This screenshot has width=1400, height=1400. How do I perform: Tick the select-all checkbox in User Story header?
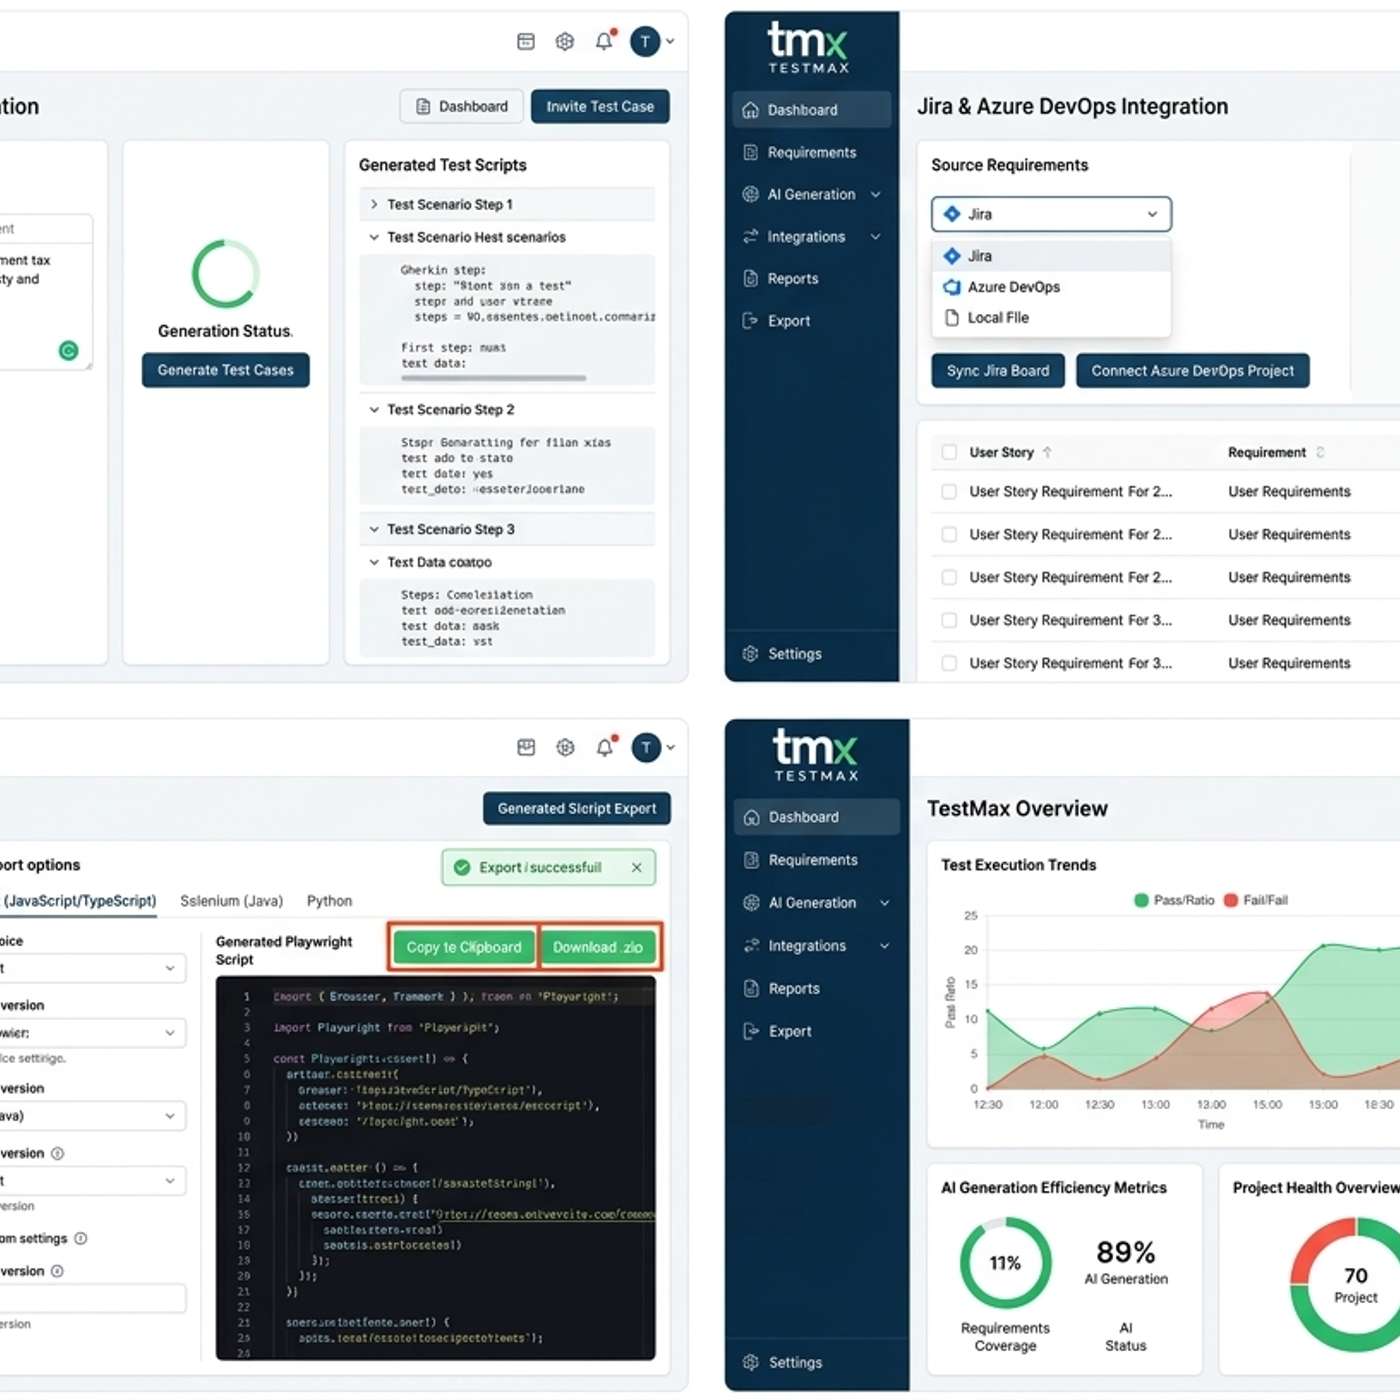pyautogui.click(x=949, y=452)
